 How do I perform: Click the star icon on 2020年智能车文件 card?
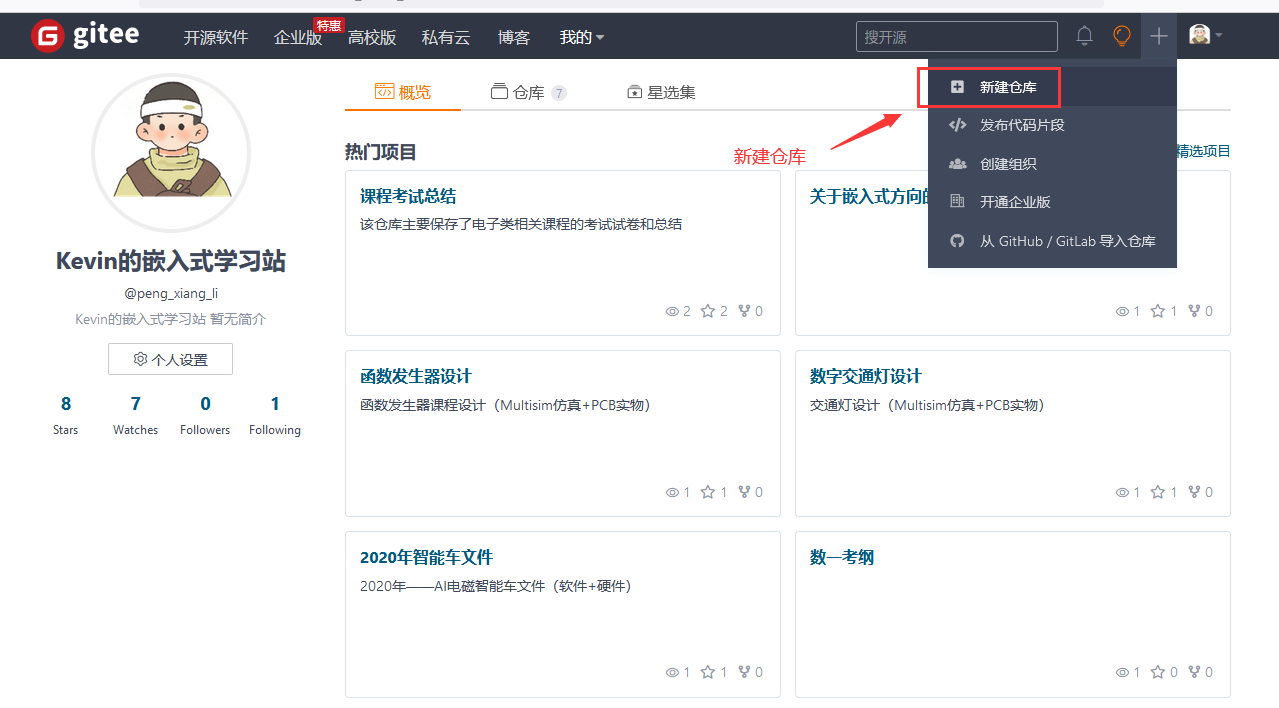(x=708, y=672)
